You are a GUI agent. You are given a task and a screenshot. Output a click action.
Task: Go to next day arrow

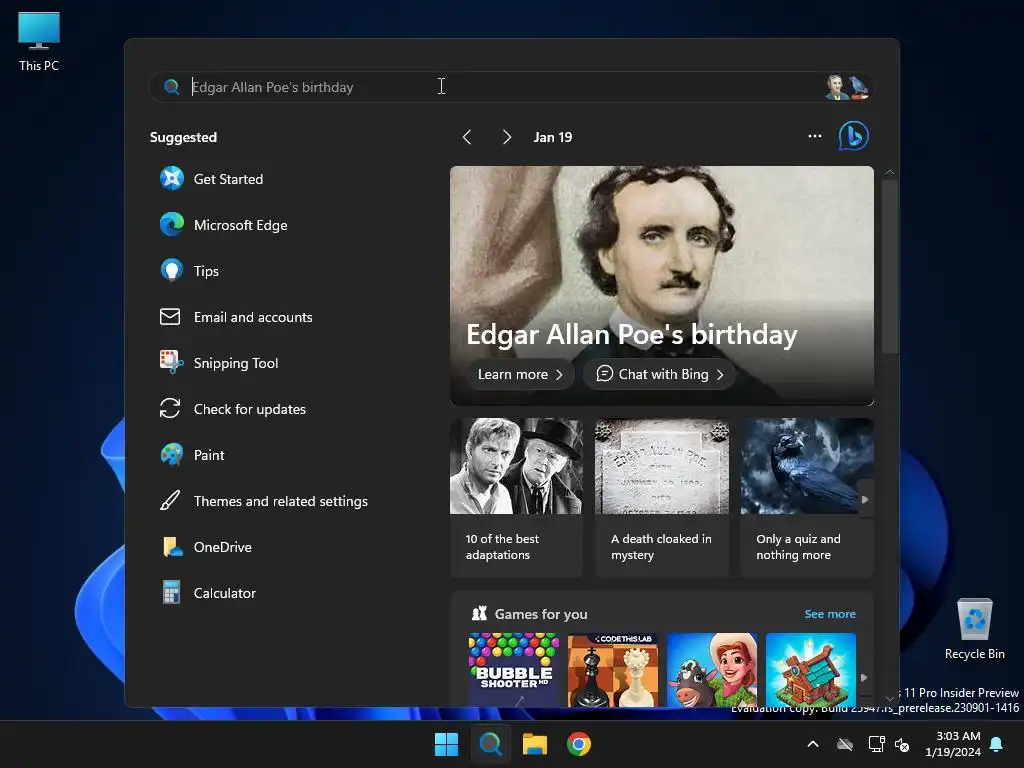tap(507, 136)
